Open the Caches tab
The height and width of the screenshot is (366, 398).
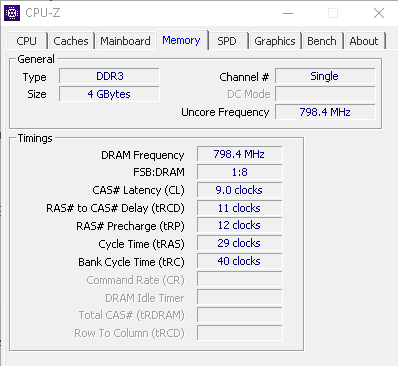[71, 41]
